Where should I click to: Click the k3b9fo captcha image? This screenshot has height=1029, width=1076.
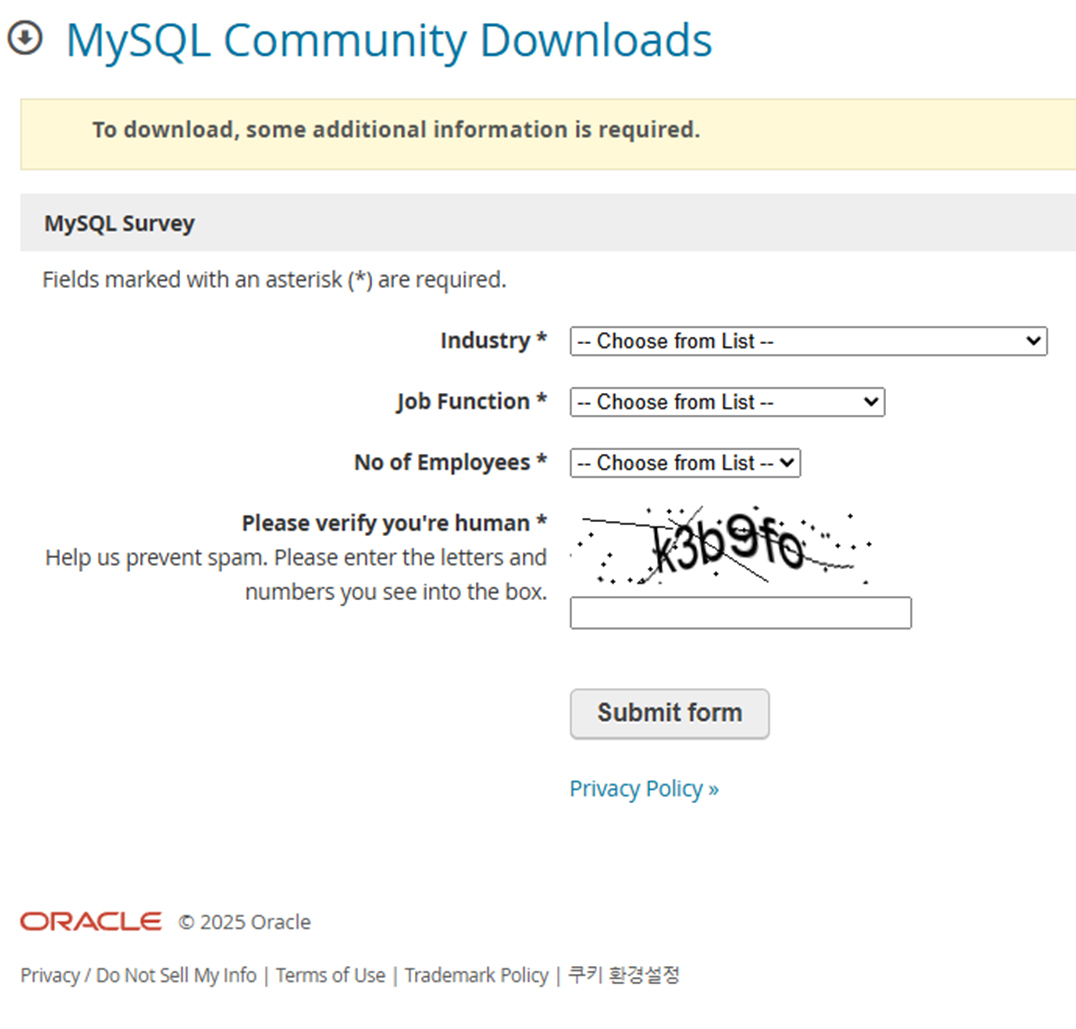point(721,545)
